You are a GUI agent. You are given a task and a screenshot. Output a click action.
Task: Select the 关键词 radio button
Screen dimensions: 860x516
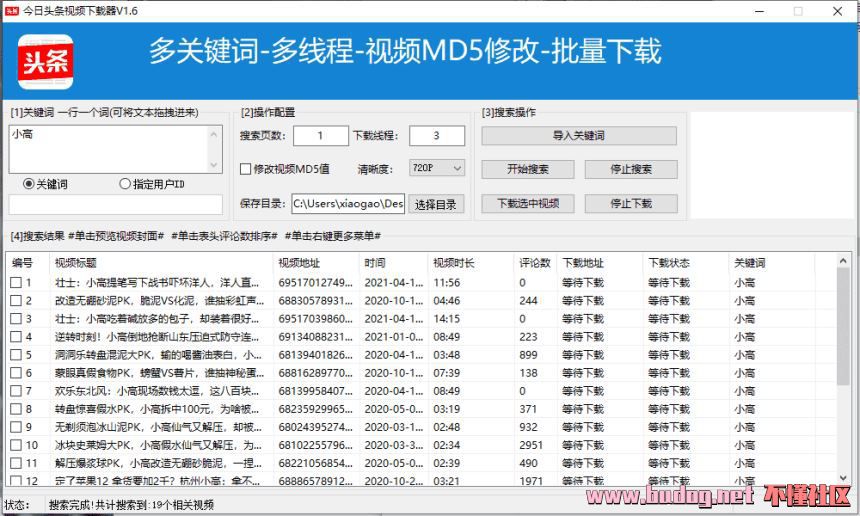click(x=29, y=184)
